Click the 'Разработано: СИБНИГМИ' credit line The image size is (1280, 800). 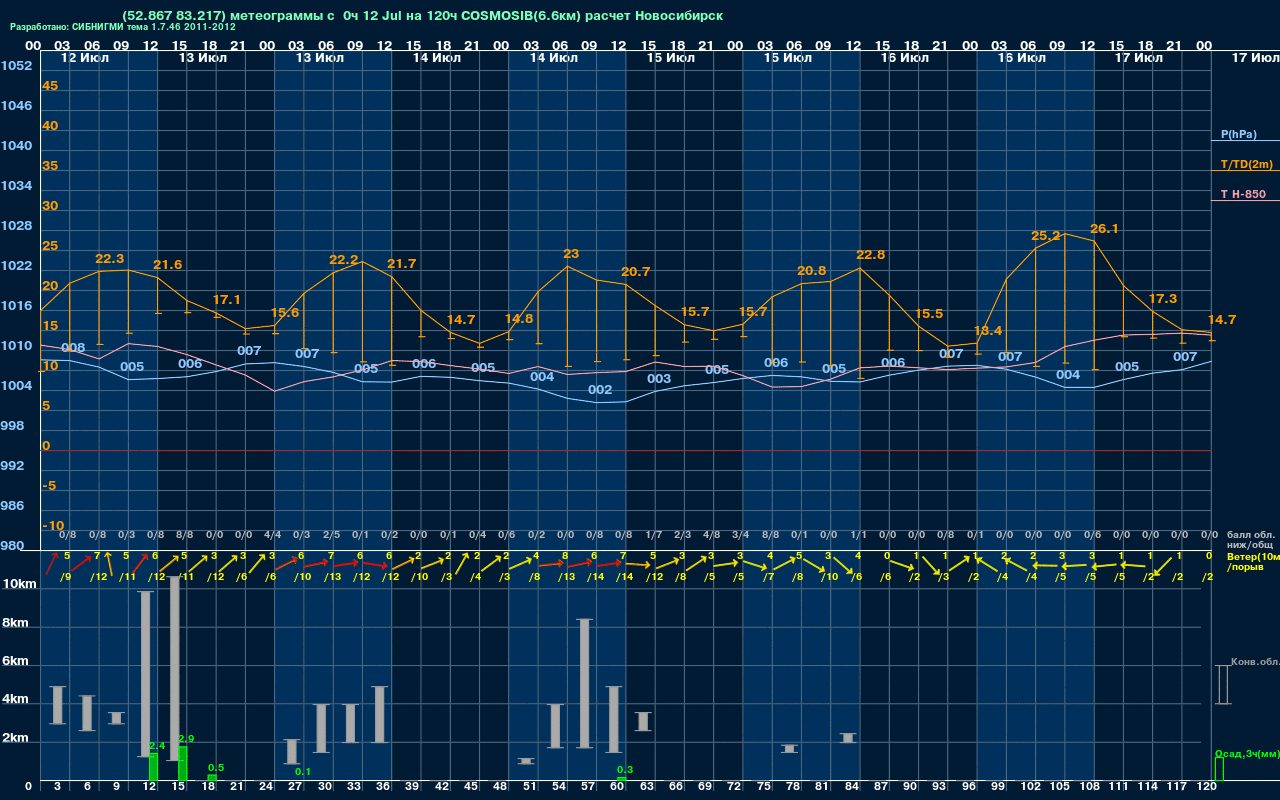[123, 27]
